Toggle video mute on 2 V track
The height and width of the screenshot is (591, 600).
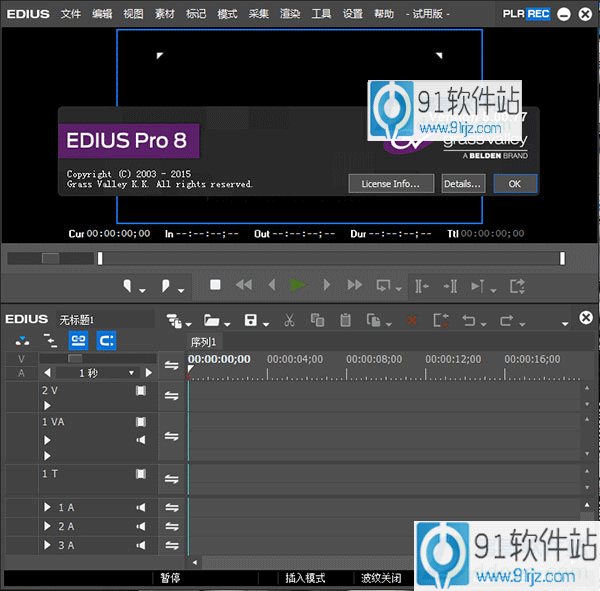(x=141, y=391)
